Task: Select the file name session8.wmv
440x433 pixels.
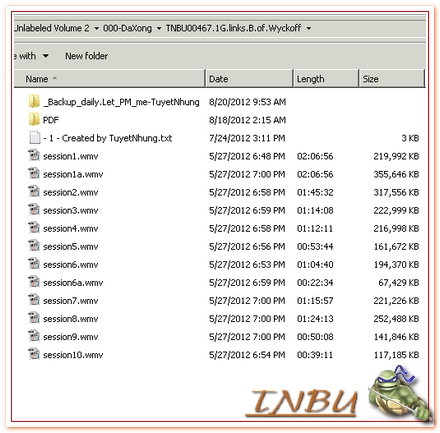Action: 71,319
